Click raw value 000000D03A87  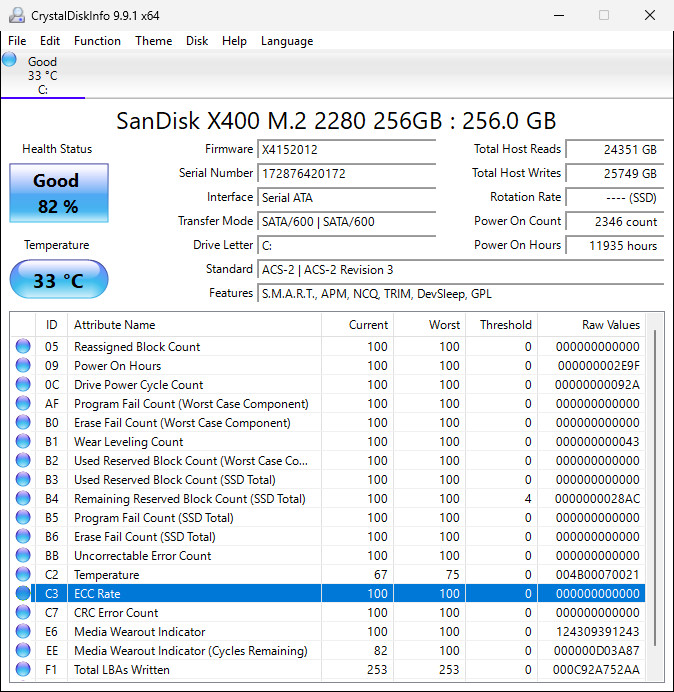[x=597, y=651]
